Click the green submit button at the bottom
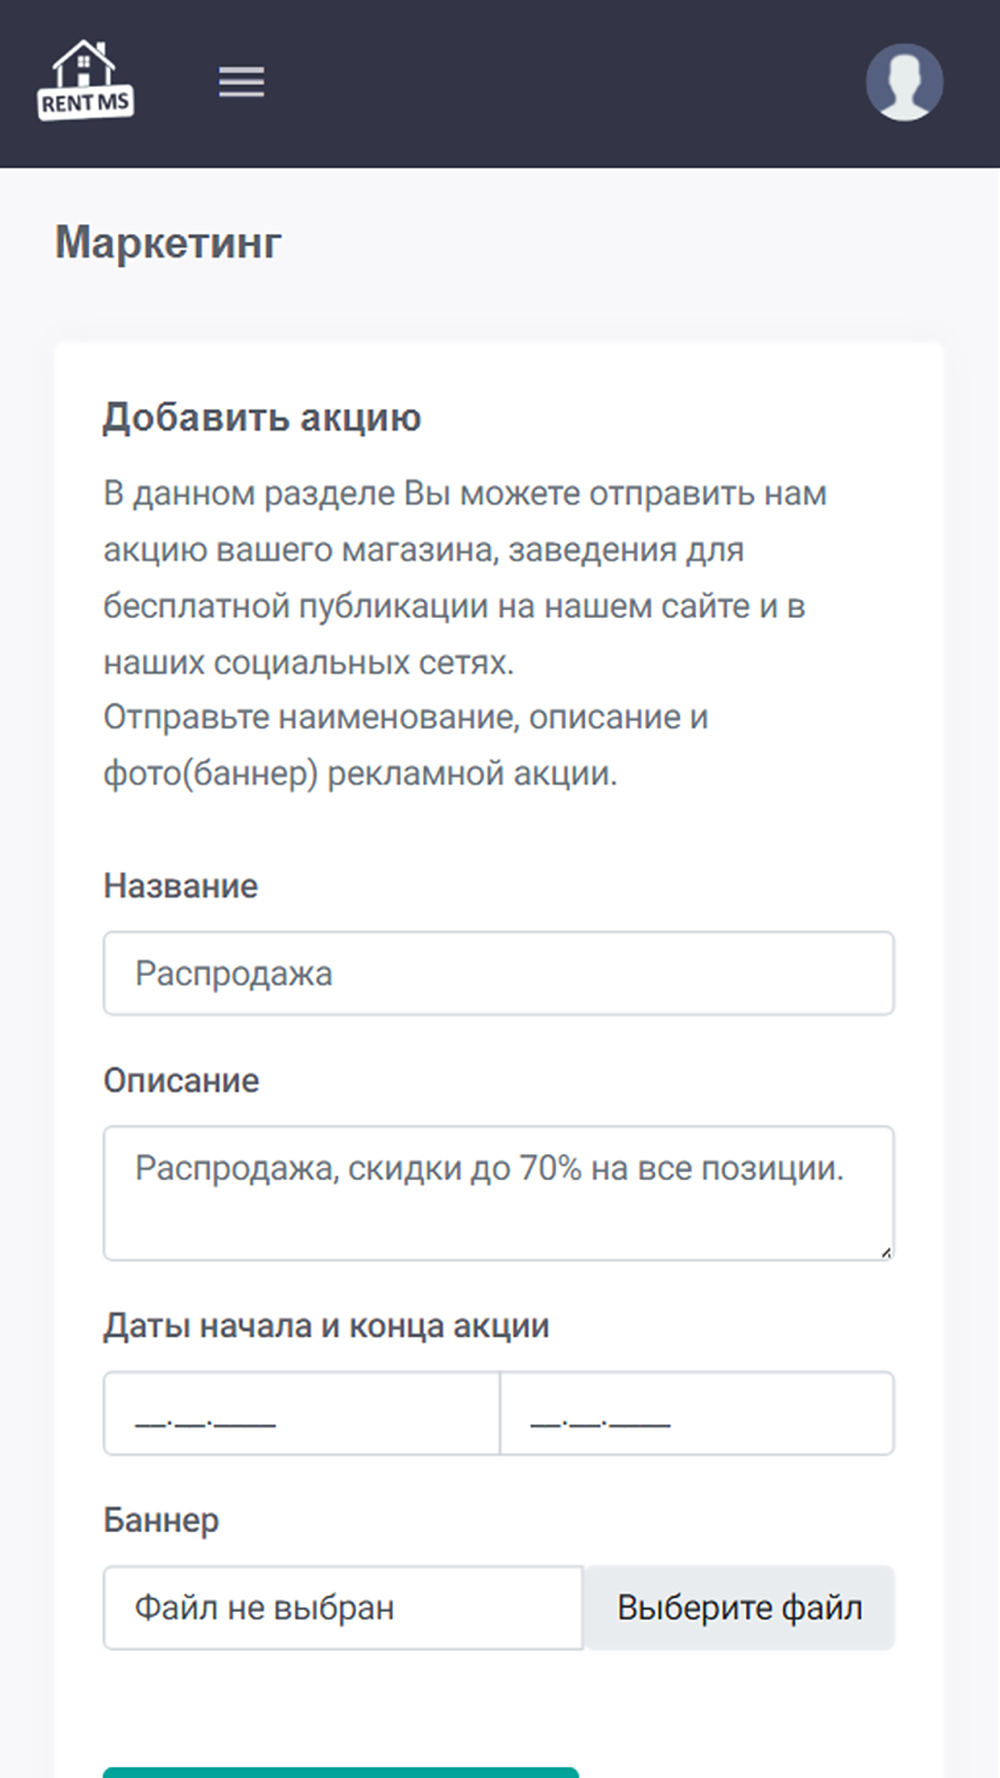Viewport: 1000px width, 1778px height. 341,1772
